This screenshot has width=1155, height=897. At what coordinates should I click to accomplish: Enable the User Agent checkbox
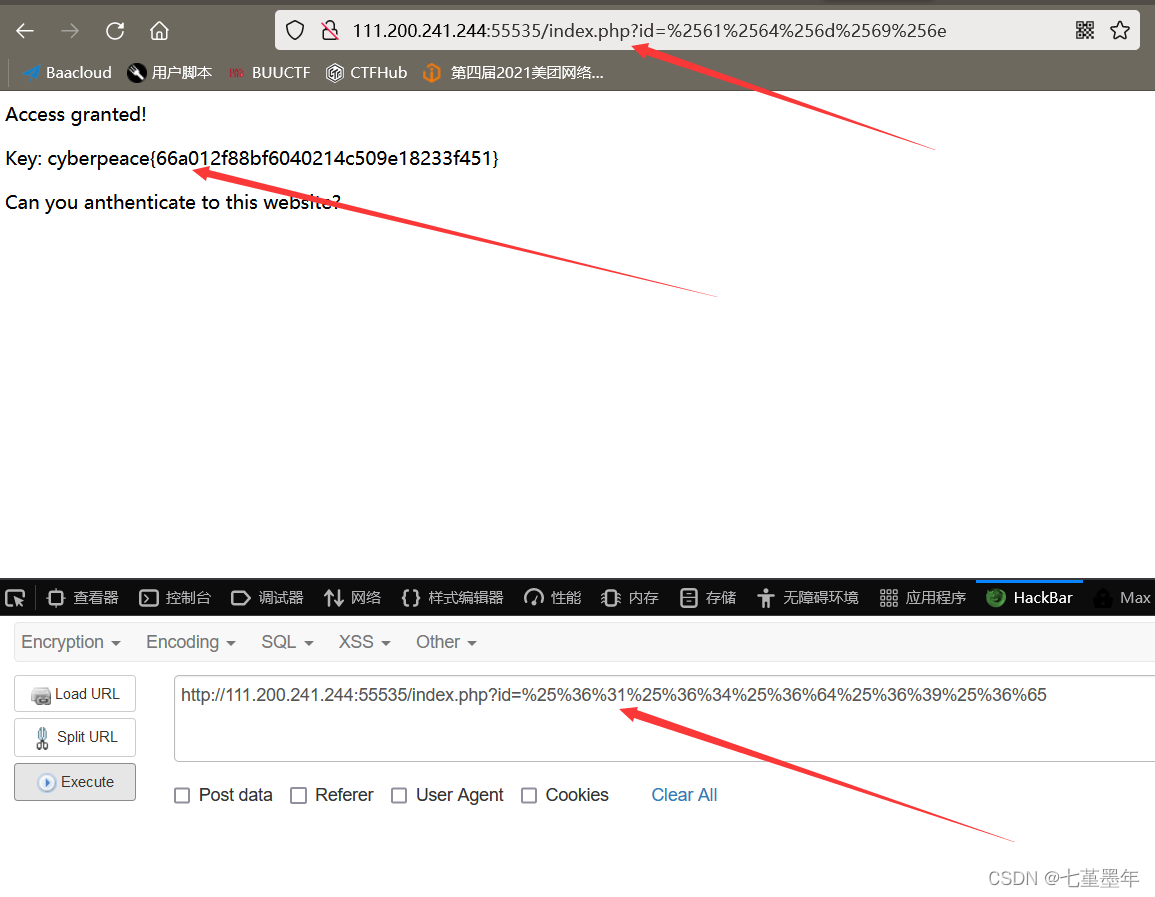pos(399,795)
